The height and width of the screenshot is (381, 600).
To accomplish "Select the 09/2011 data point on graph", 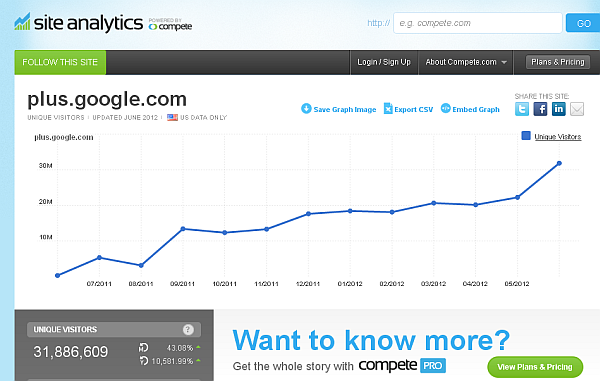I will [x=183, y=229].
